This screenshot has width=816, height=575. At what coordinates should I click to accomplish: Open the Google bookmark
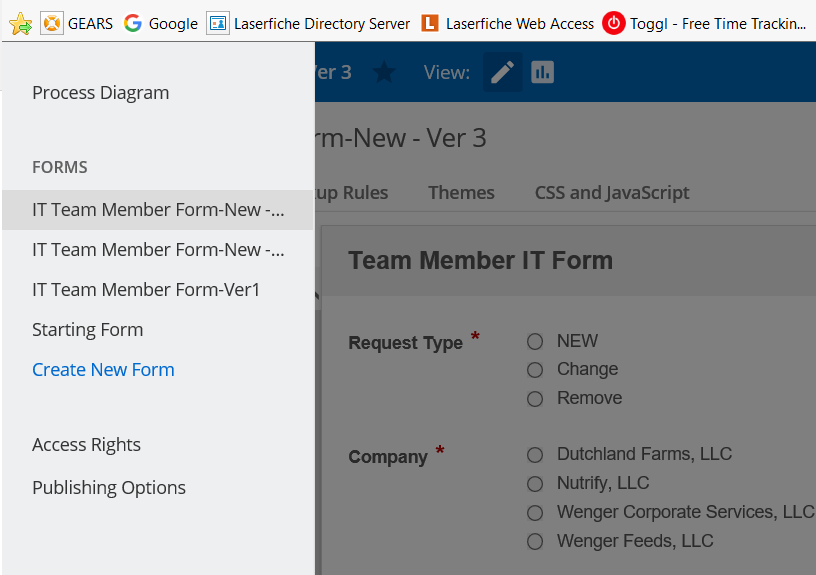[x=161, y=23]
